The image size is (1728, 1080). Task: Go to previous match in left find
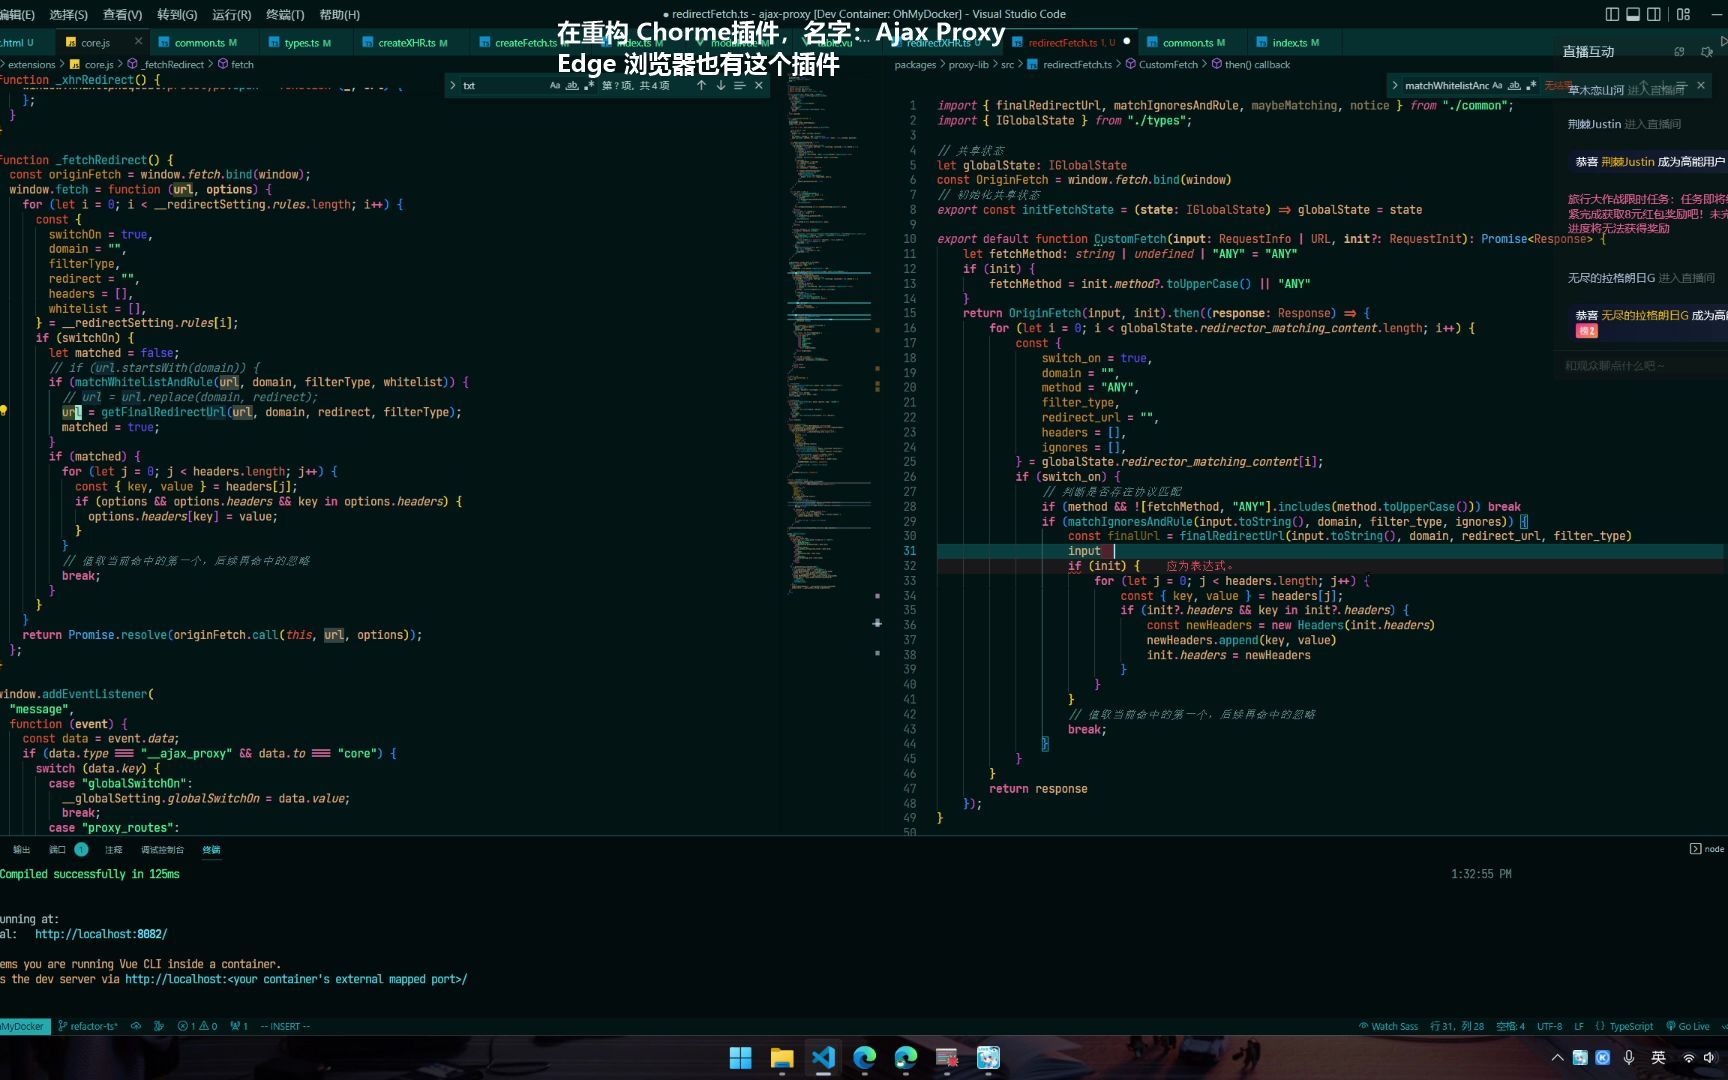701,86
